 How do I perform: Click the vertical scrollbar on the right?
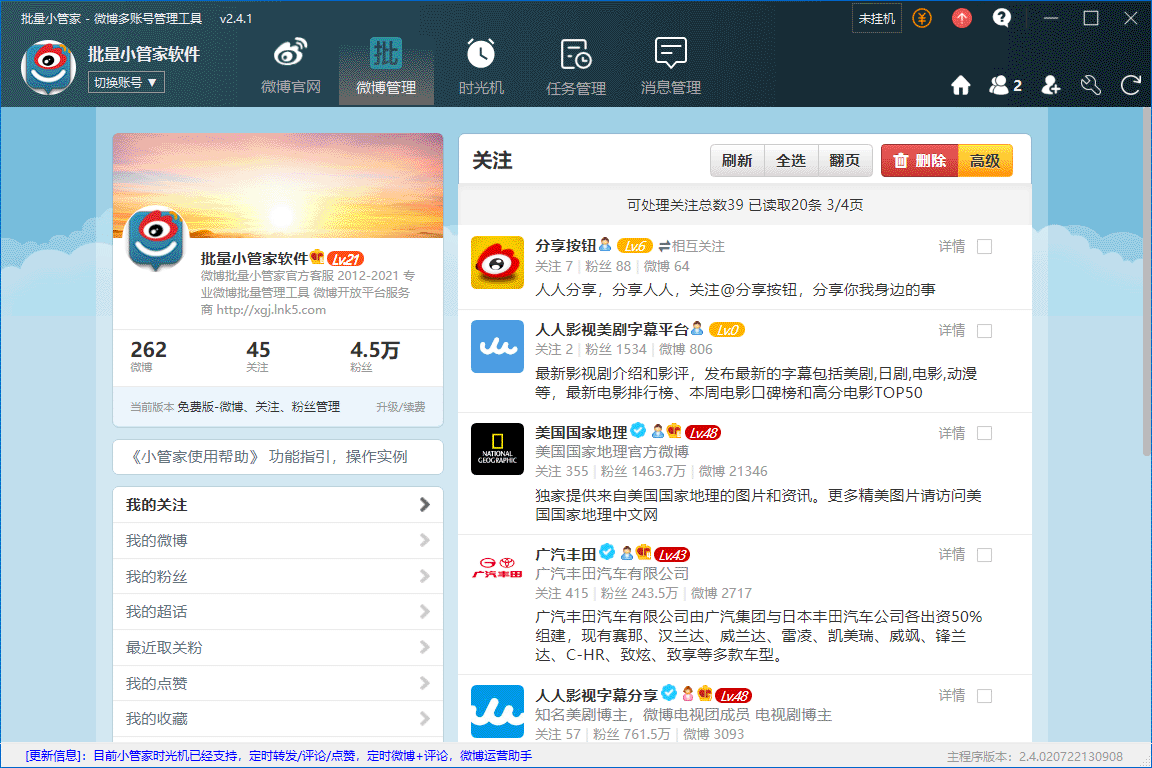coord(1146,281)
